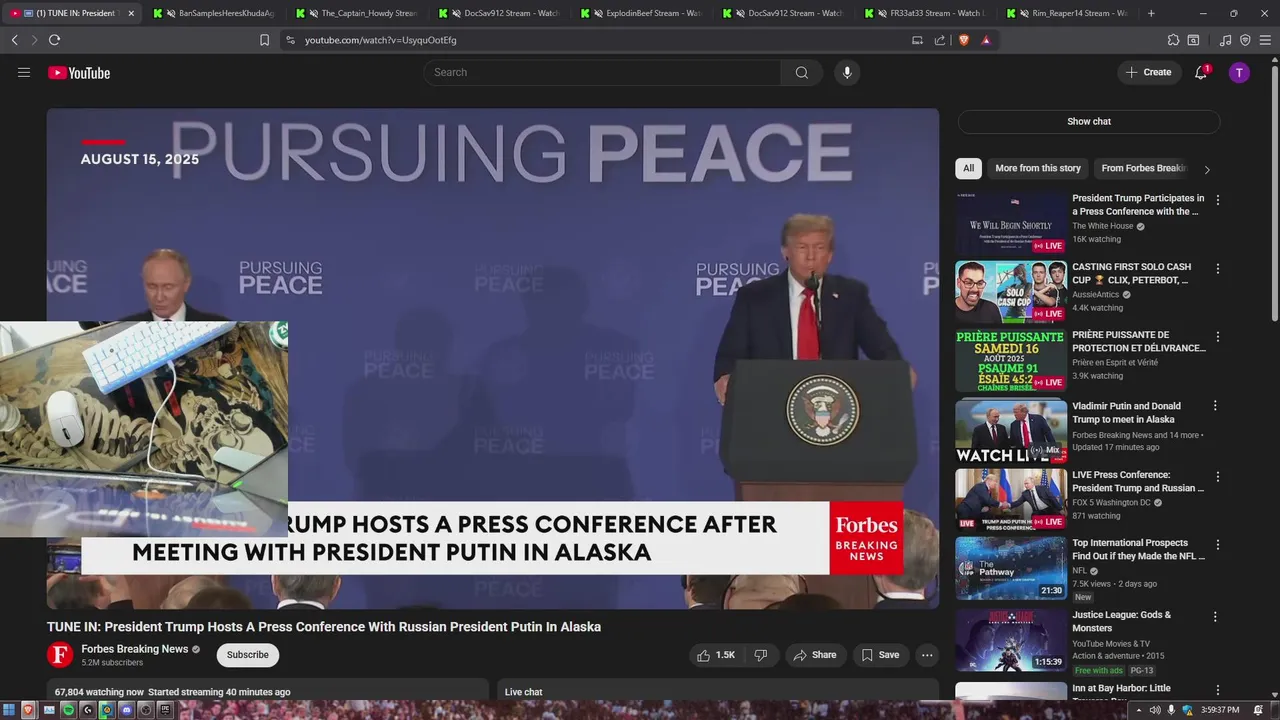Screen dimensions: 1280x720
Task: Select the All filter chip
Action: tap(968, 168)
